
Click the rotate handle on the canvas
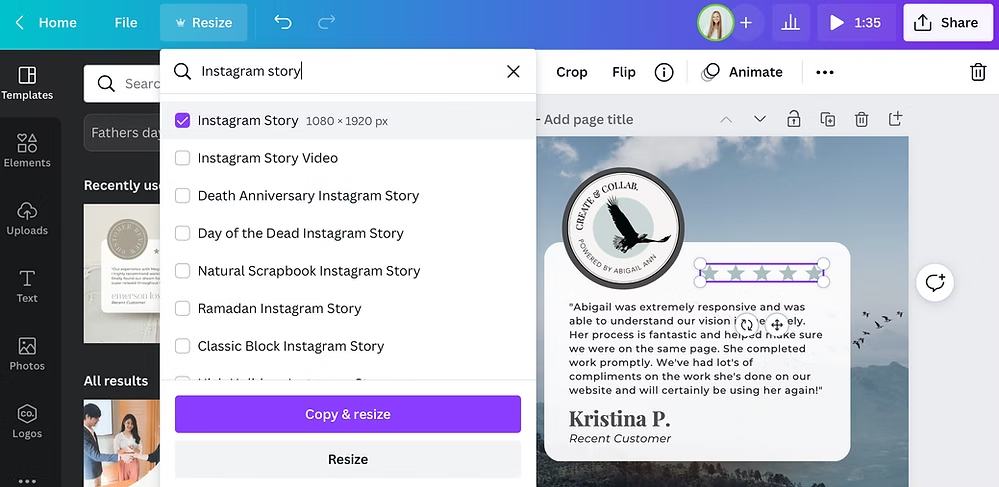[x=747, y=324]
